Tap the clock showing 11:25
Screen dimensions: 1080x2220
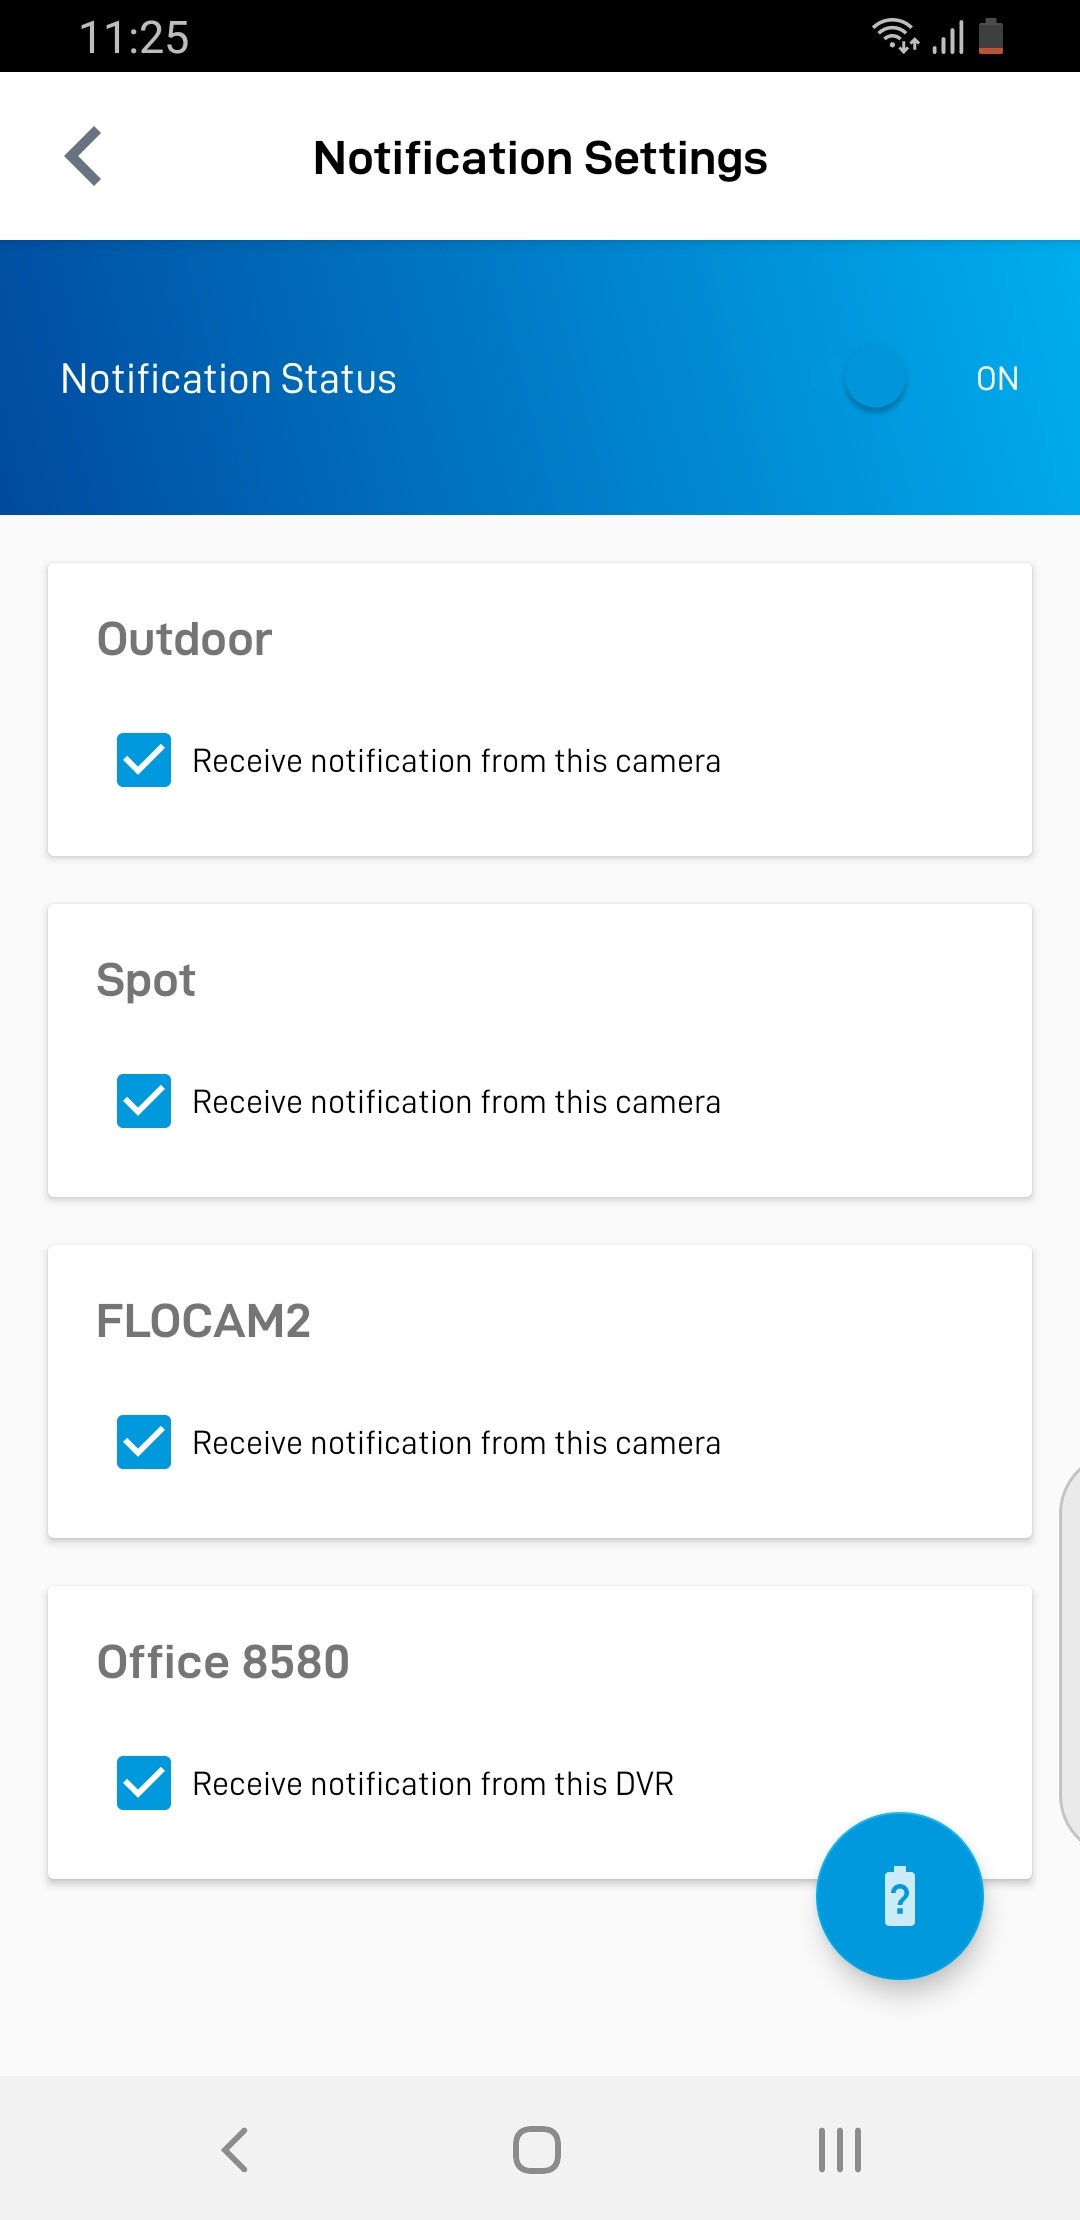pyautogui.click(x=134, y=38)
